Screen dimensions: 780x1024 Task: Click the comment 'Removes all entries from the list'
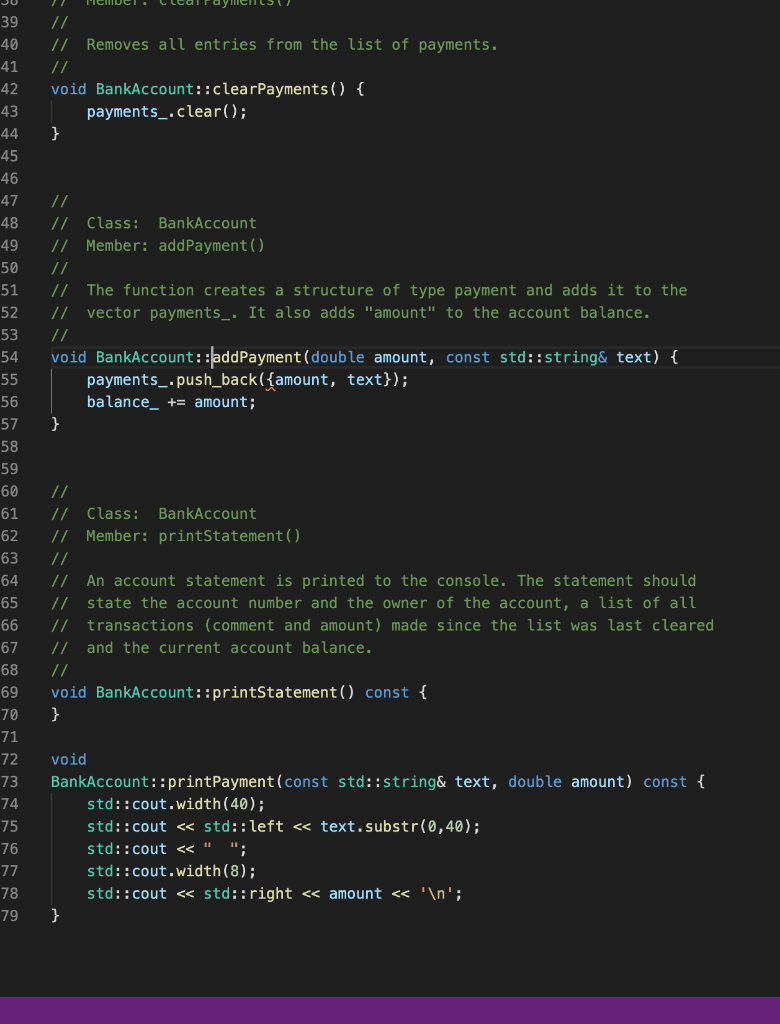[x=292, y=44]
